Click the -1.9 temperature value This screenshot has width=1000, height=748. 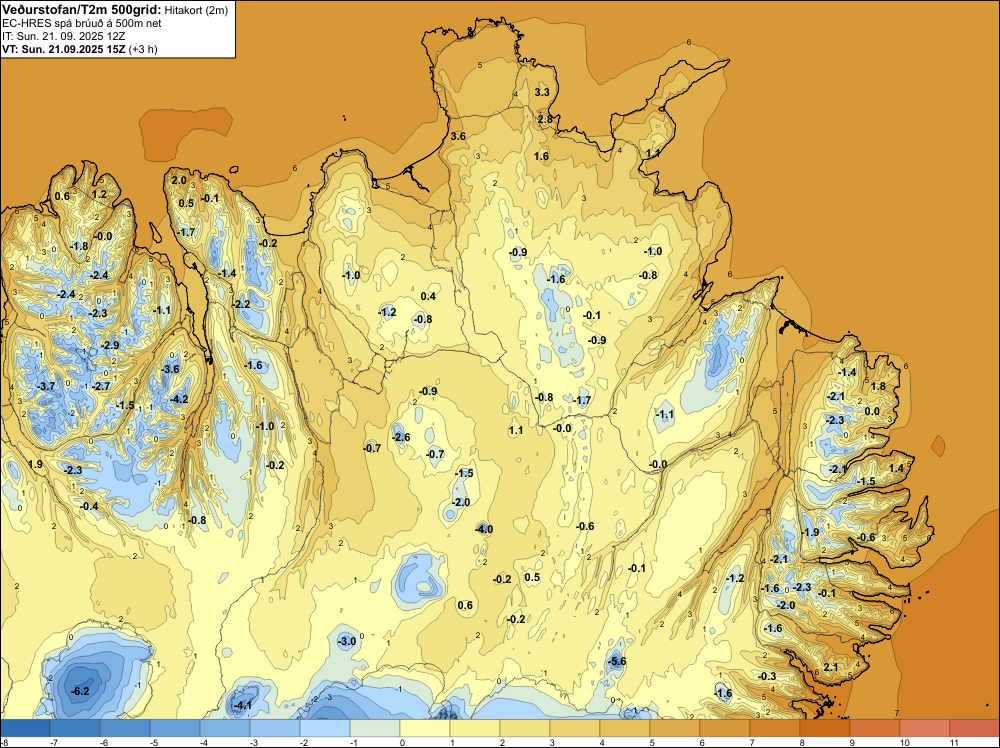(811, 532)
